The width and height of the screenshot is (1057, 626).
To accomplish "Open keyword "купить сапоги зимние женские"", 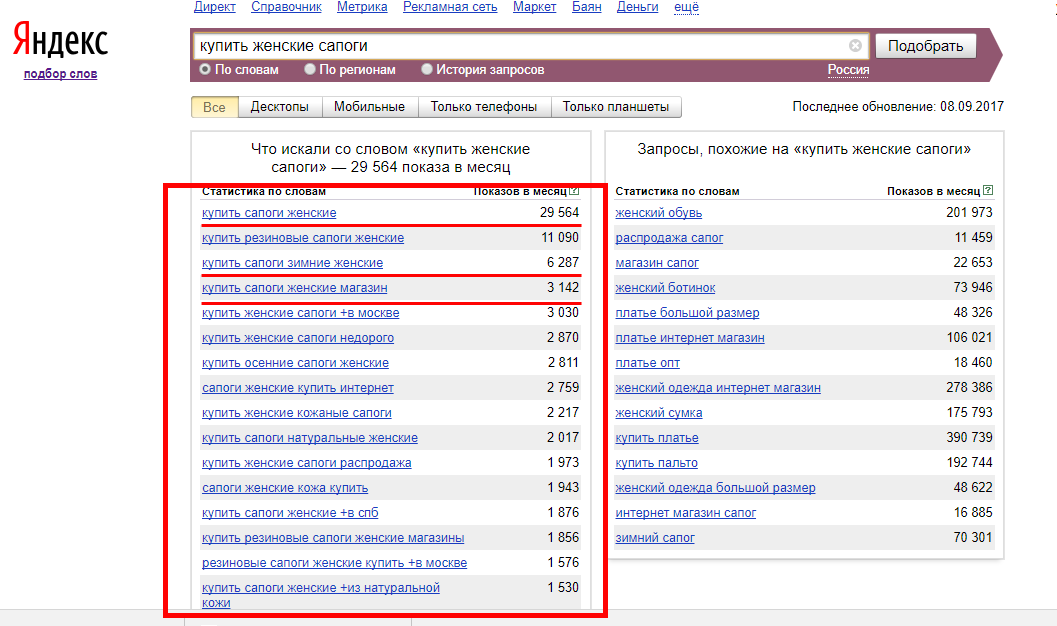I will [x=293, y=263].
